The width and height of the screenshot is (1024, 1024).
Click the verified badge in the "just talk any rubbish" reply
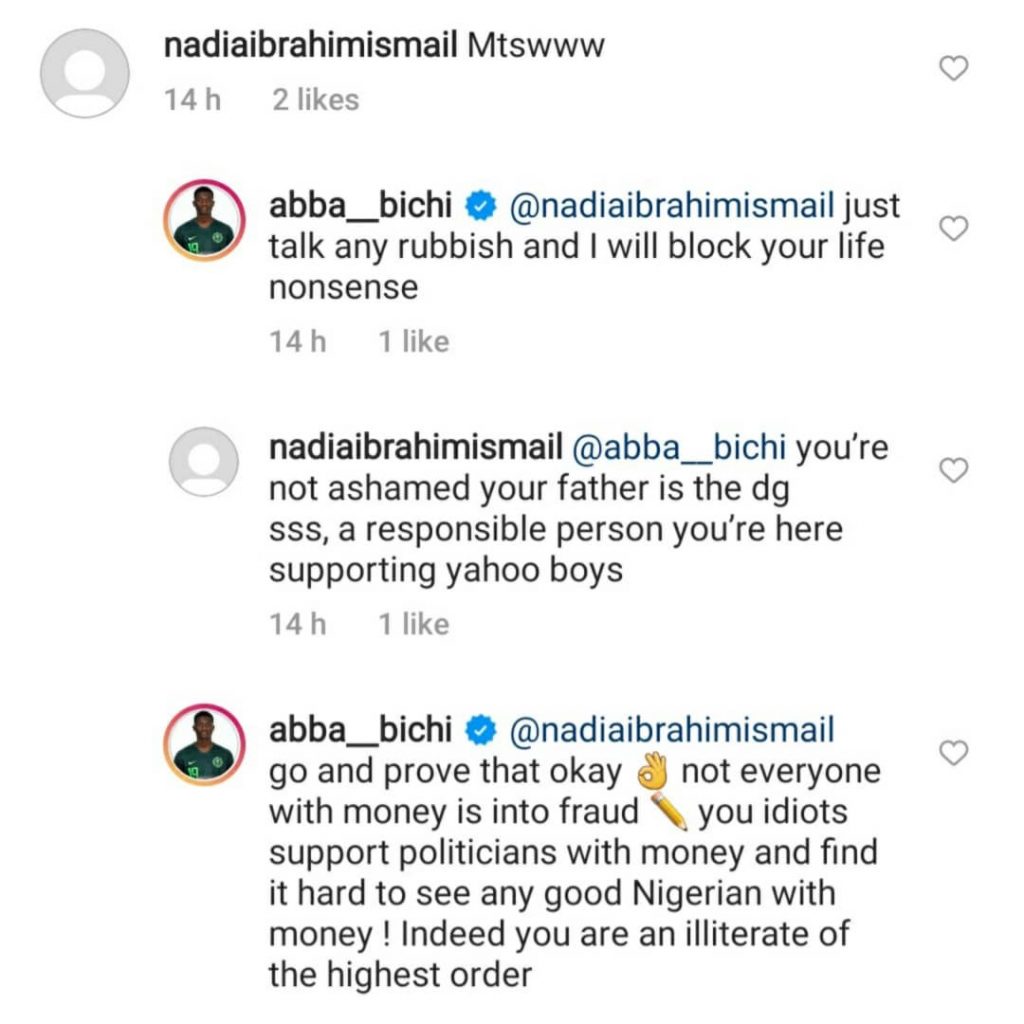point(482,207)
